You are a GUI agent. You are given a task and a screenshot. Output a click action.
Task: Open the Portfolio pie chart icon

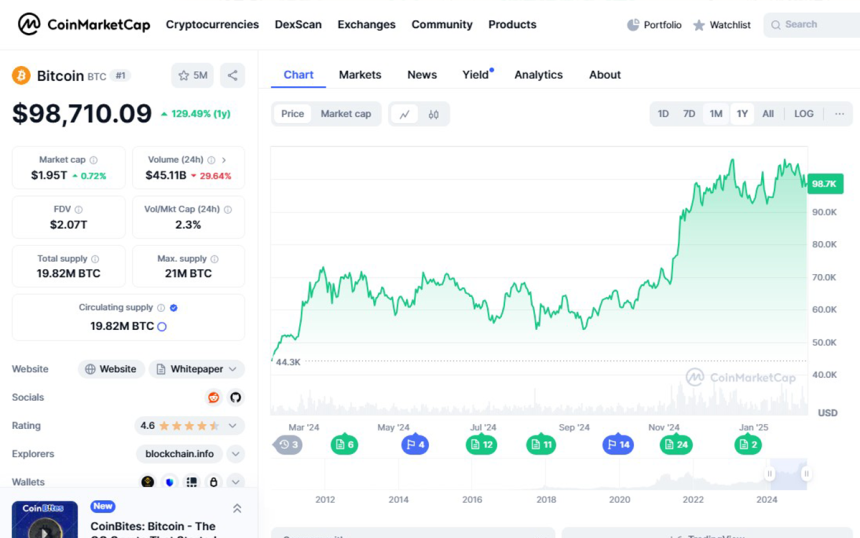(633, 25)
